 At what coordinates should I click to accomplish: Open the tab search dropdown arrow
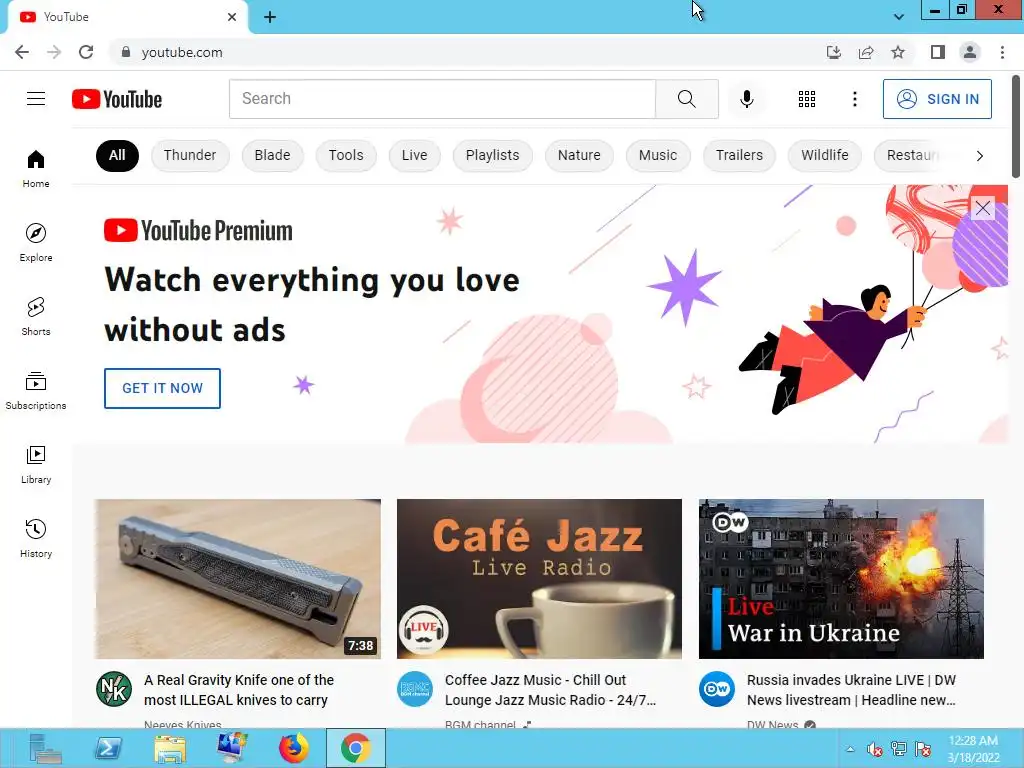pos(899,17)
